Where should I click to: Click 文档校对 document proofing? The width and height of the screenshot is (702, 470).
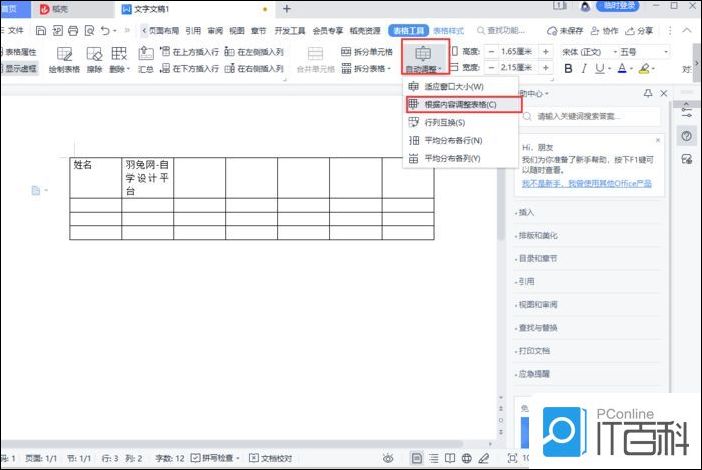pos(271,458)
